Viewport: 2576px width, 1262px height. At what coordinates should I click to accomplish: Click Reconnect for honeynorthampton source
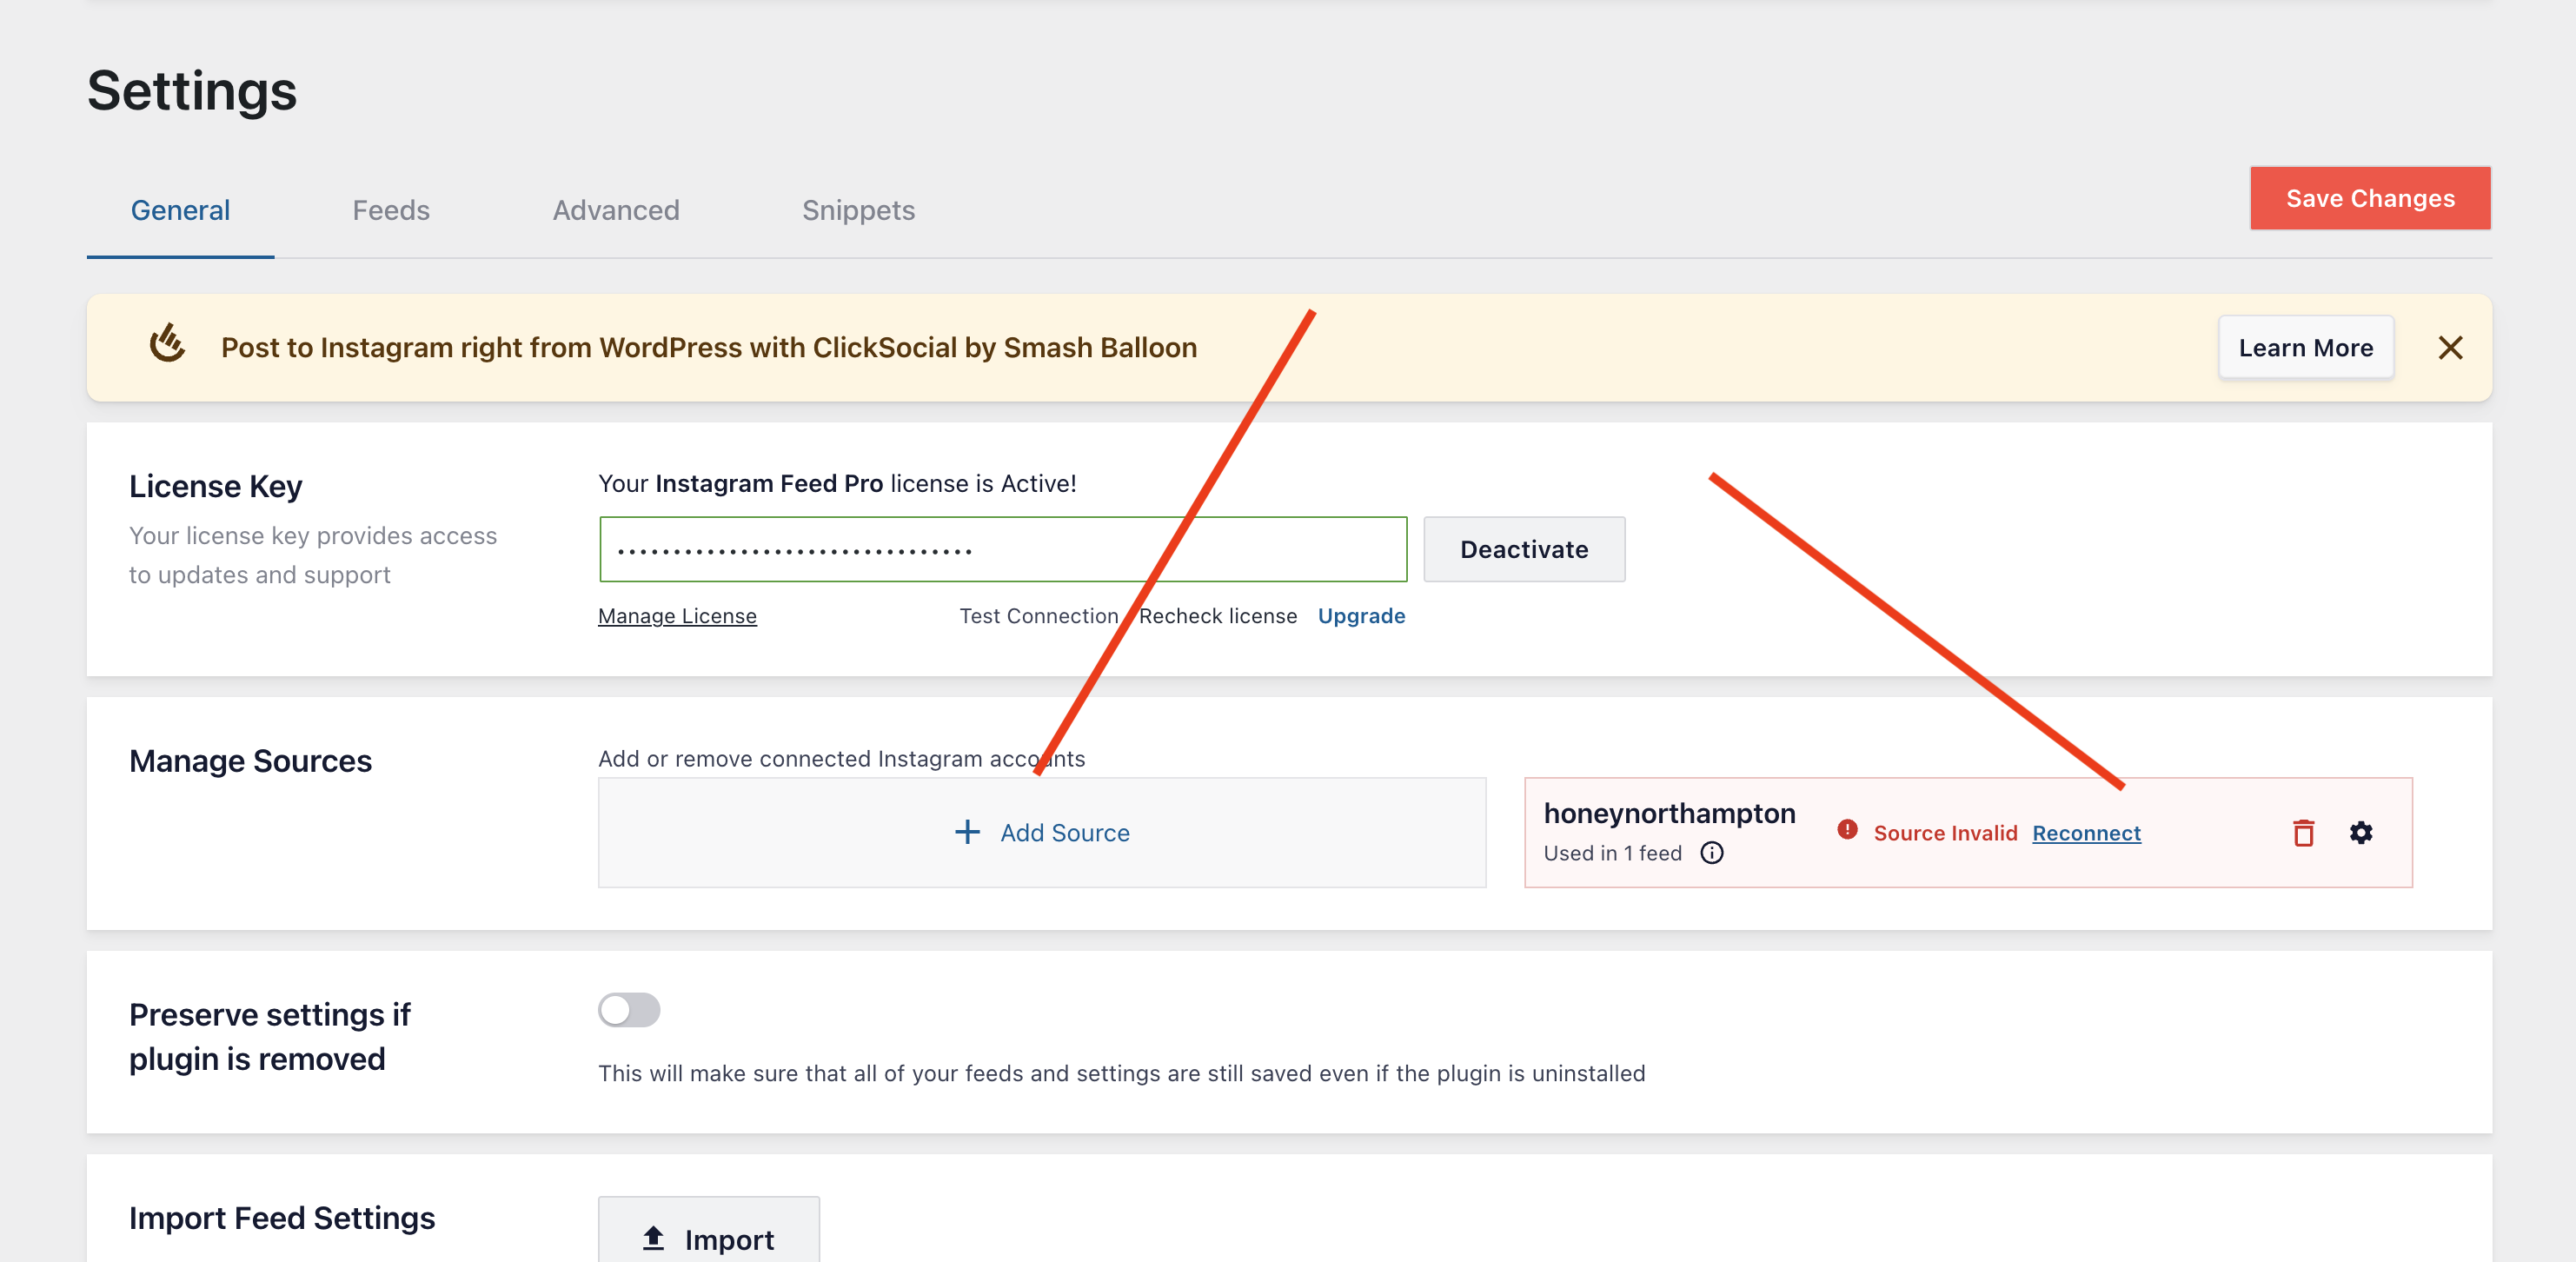tap(2085, 833)
